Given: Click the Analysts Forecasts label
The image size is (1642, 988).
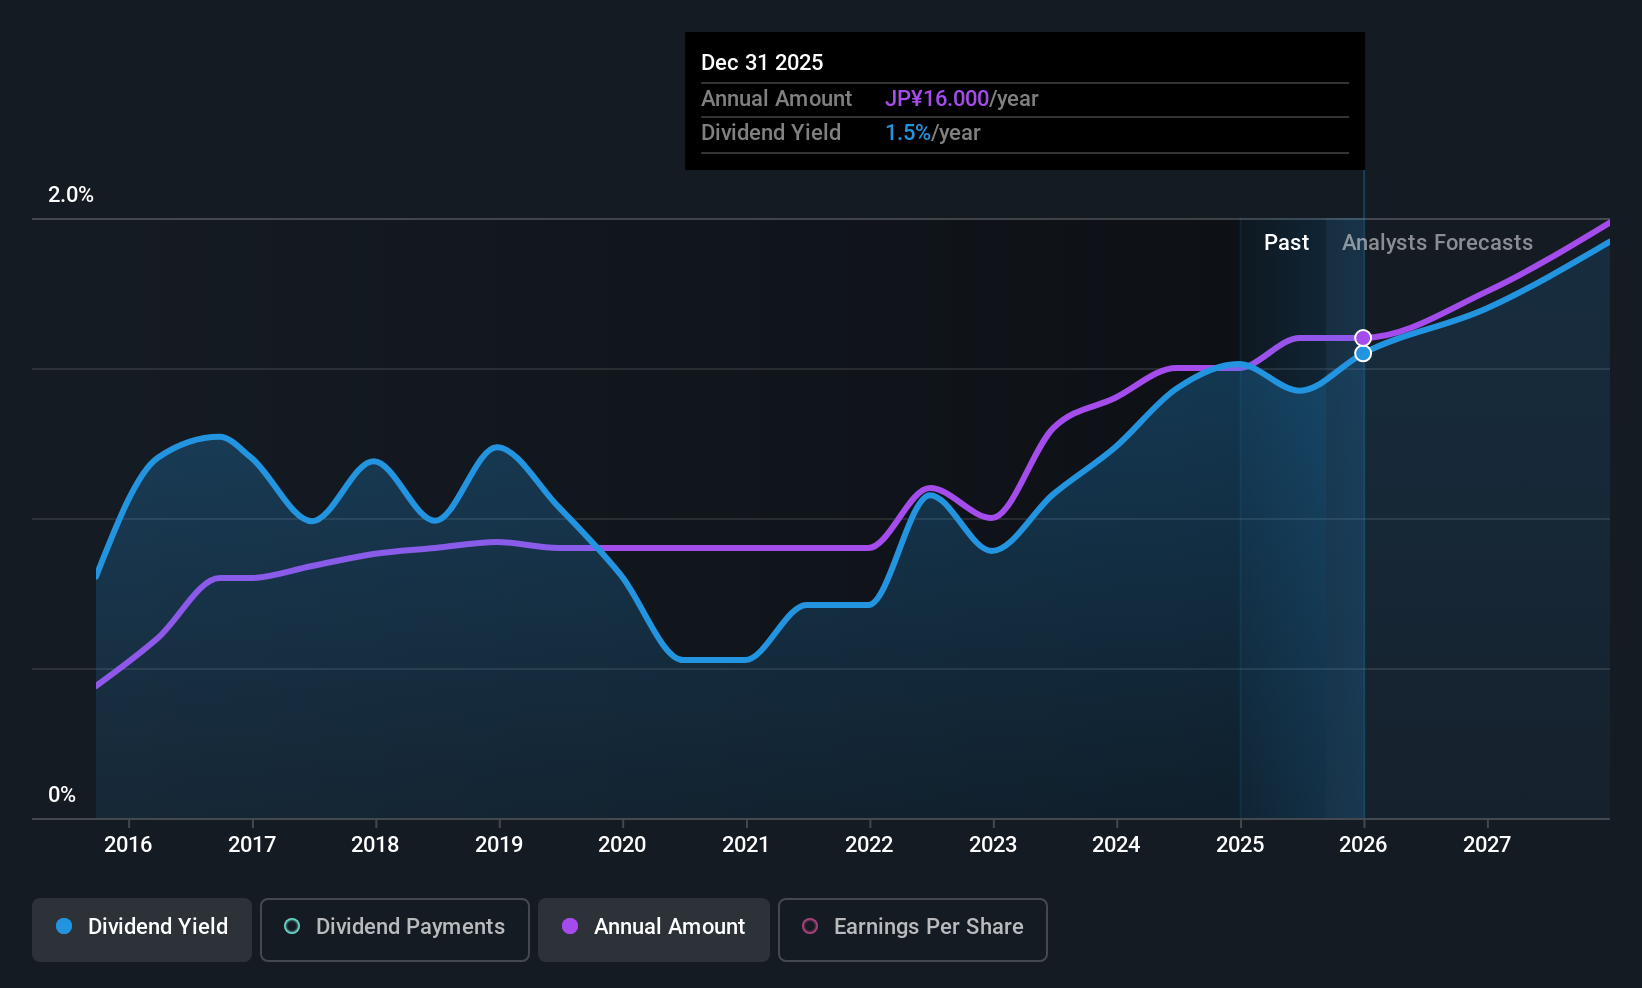Looking at the screenshot, I should tap(1437, 242).
